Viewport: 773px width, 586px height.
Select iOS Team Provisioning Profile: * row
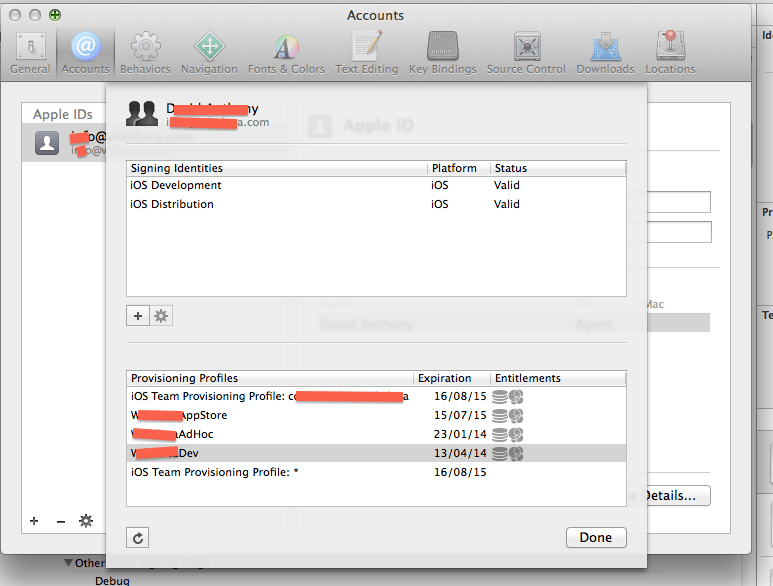[376, 472]
